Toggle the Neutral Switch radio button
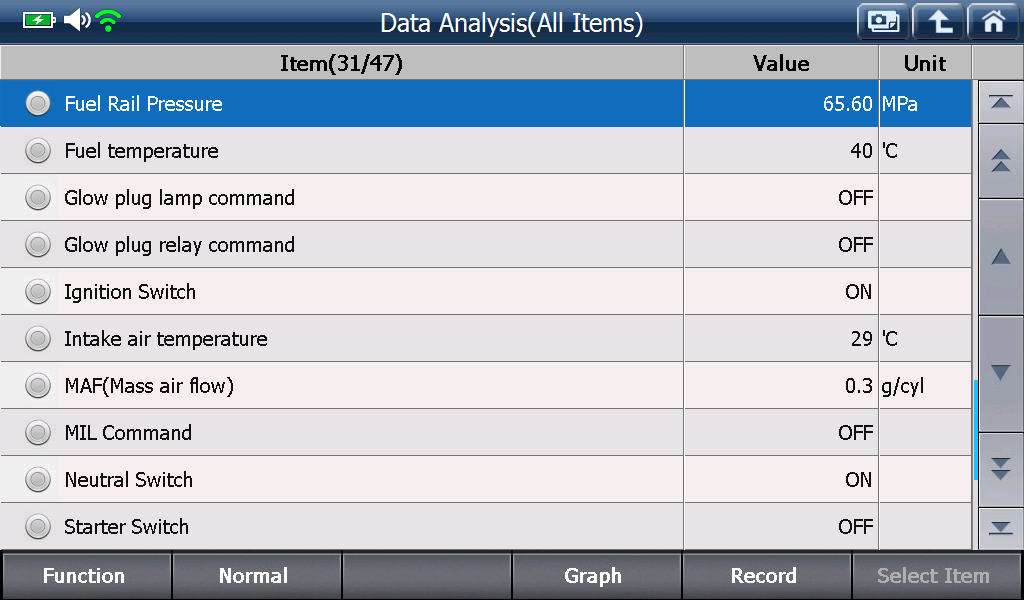The image size is (1024, 600). coord(38,480)
